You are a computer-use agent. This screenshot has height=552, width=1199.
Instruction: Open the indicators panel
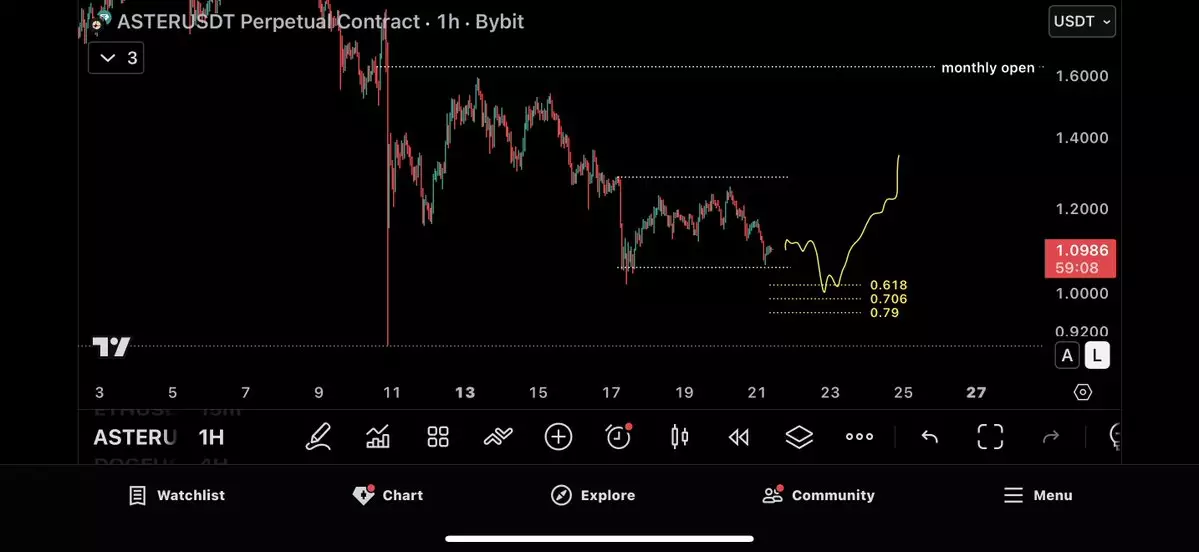[378, 437]
